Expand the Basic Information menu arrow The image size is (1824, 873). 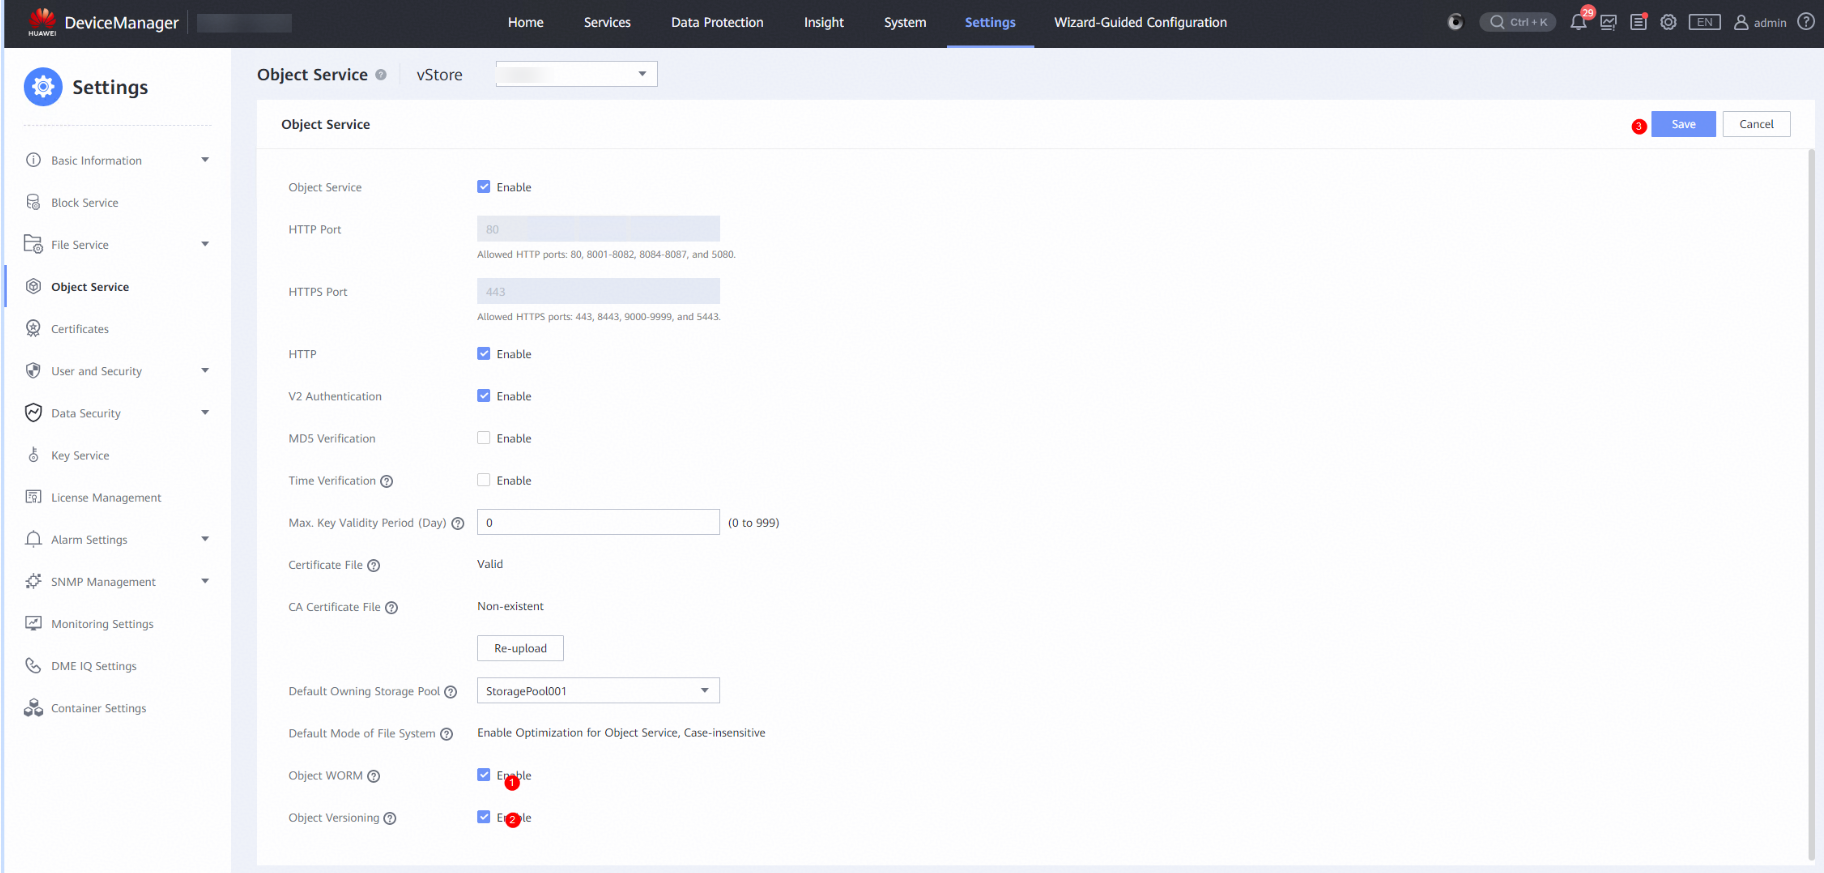[x=205, y=160]
